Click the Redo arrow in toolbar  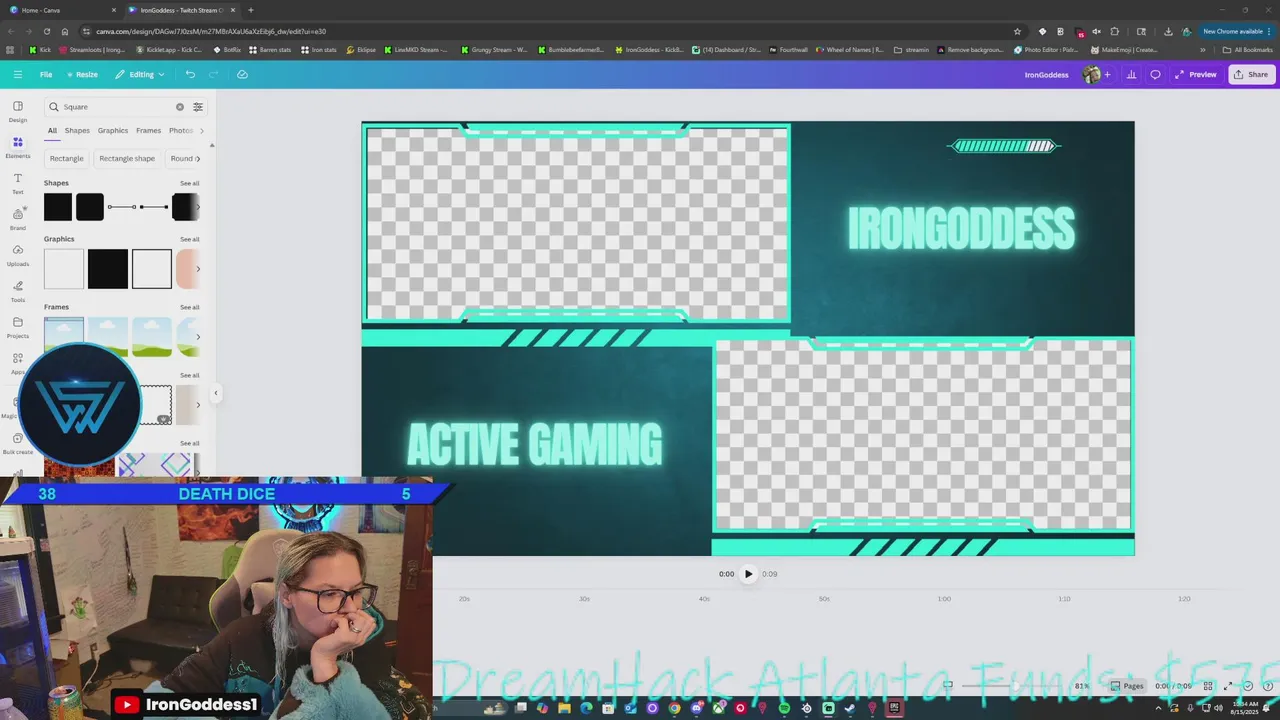[x=213, y=74]
